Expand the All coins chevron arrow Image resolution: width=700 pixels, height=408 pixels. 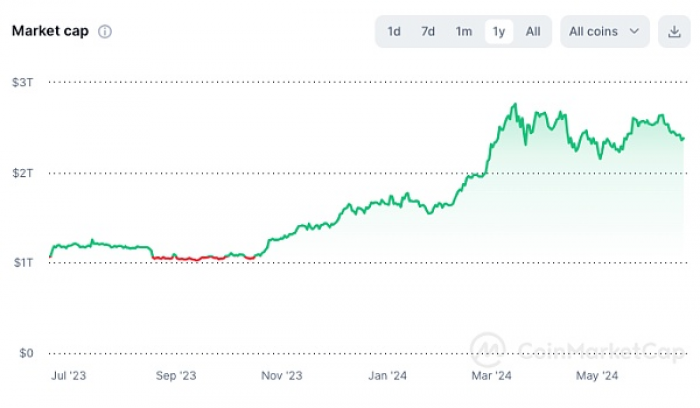634,31
